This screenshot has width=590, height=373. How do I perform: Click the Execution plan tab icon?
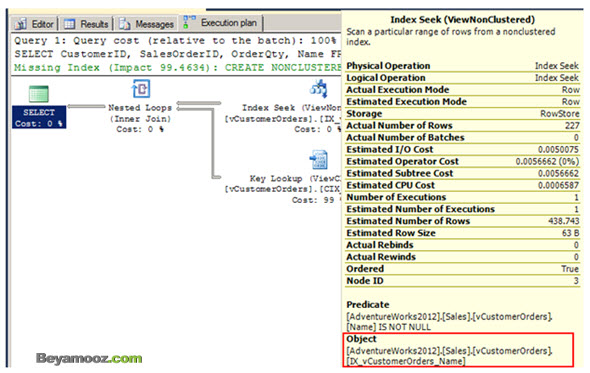(x=189, y=22)
